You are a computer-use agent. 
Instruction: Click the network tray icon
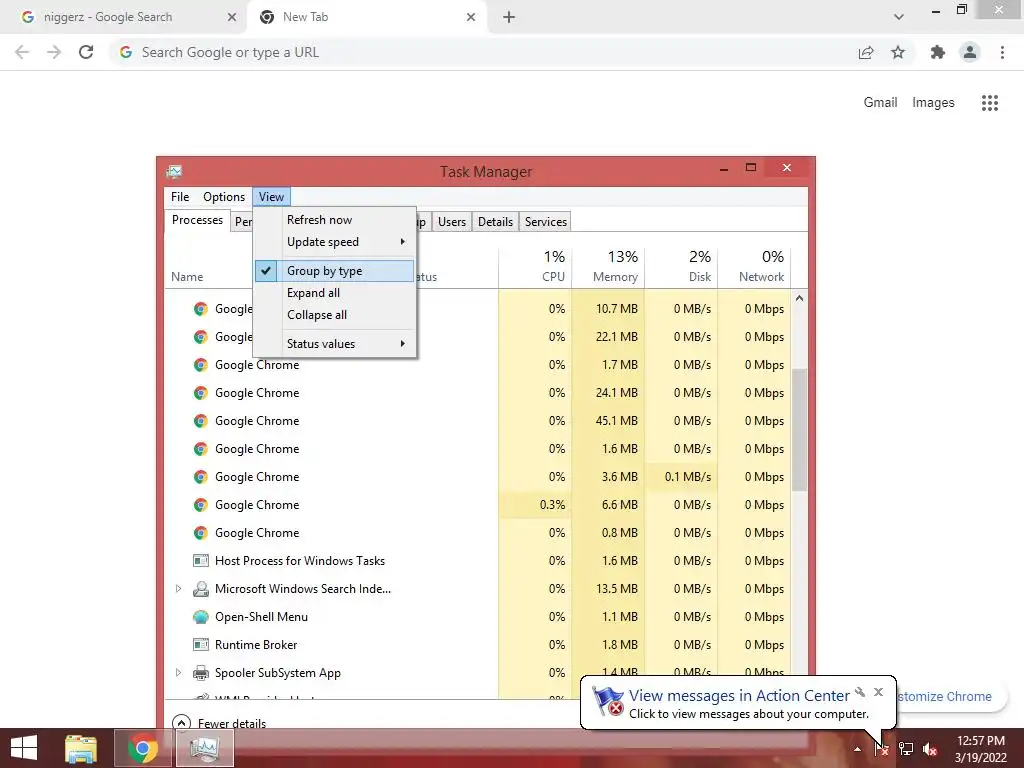[906, 748]
